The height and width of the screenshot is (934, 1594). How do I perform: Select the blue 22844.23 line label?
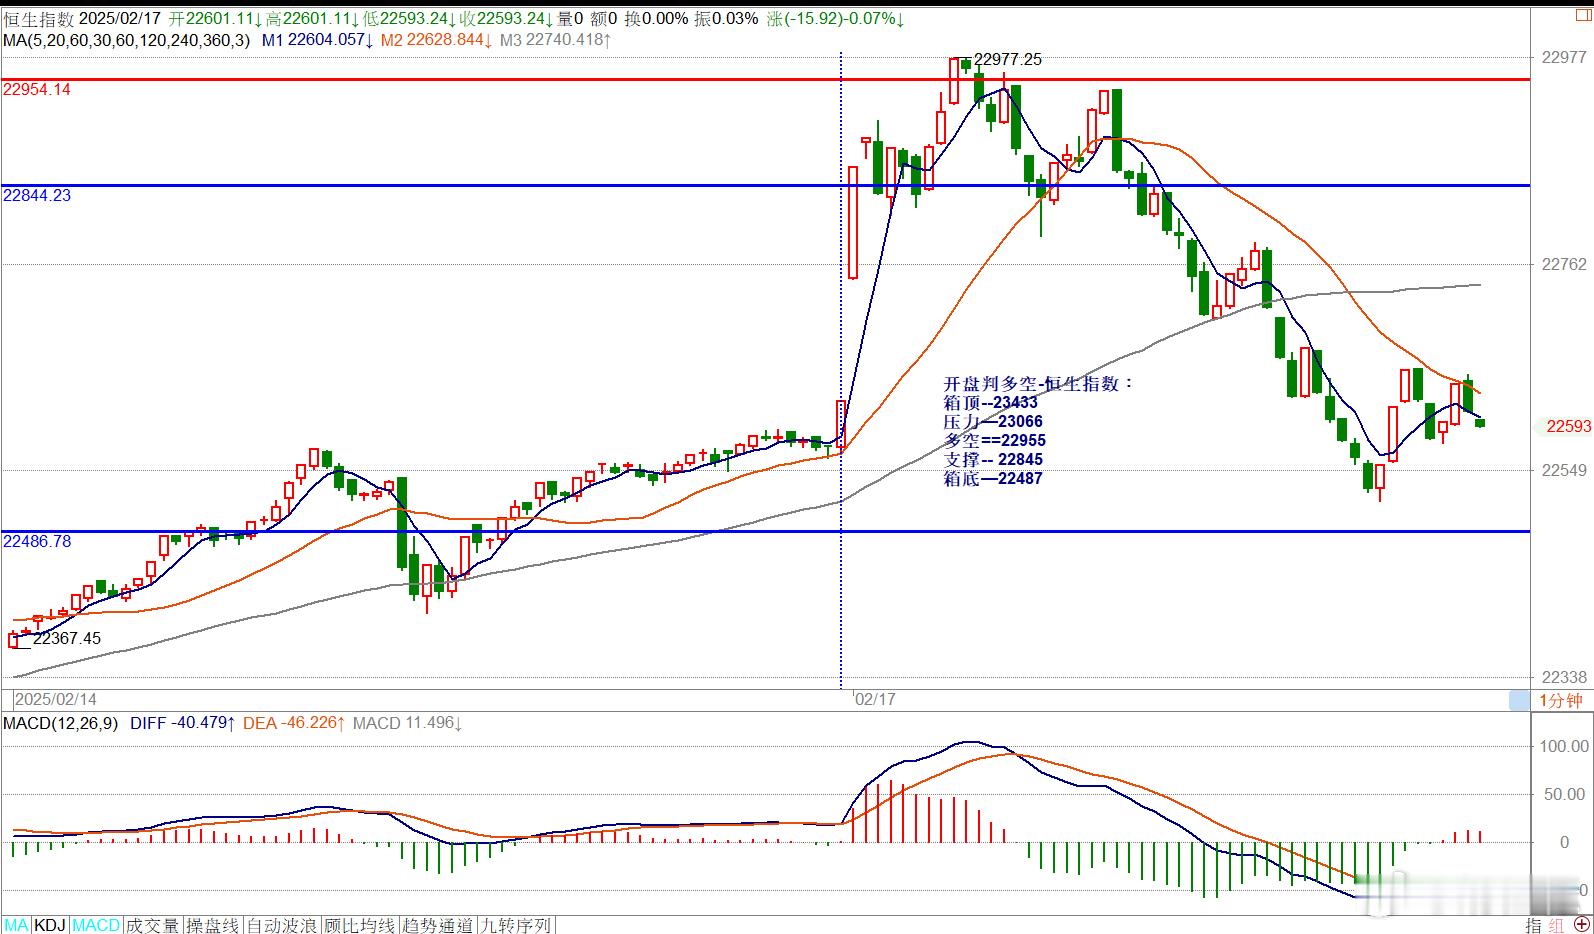pyautogui.click(x=37, y=195)
